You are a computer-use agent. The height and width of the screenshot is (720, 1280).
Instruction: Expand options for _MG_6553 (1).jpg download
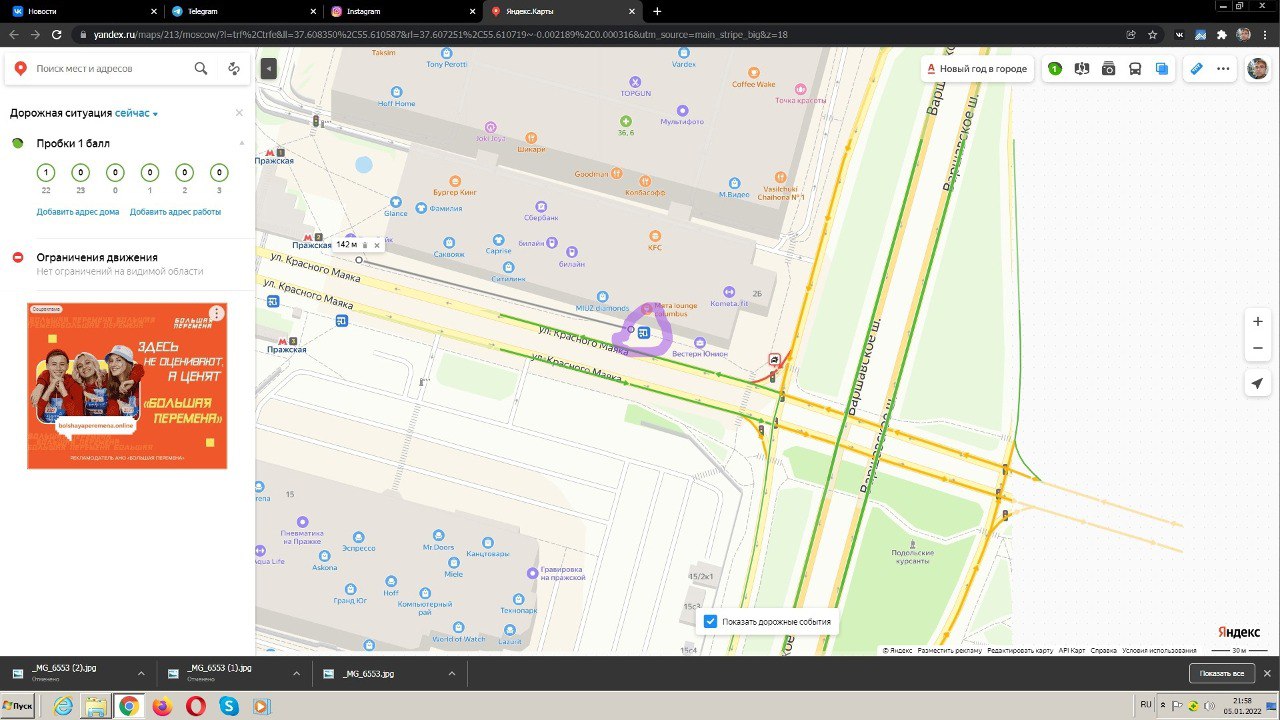[296, 673]
